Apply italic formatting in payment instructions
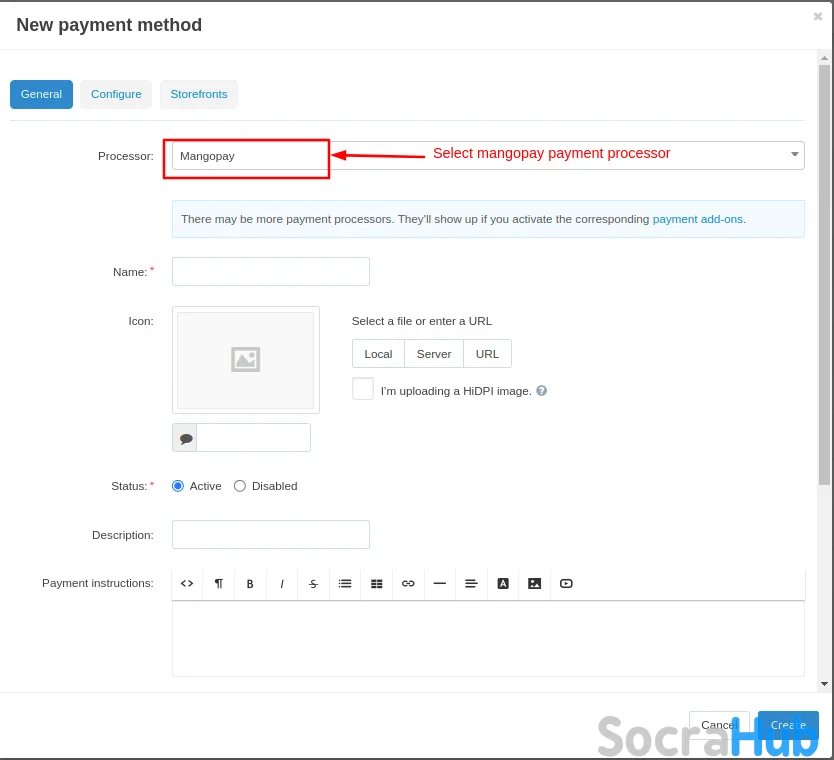The image size is (834, 760). [x=282, y=583]
